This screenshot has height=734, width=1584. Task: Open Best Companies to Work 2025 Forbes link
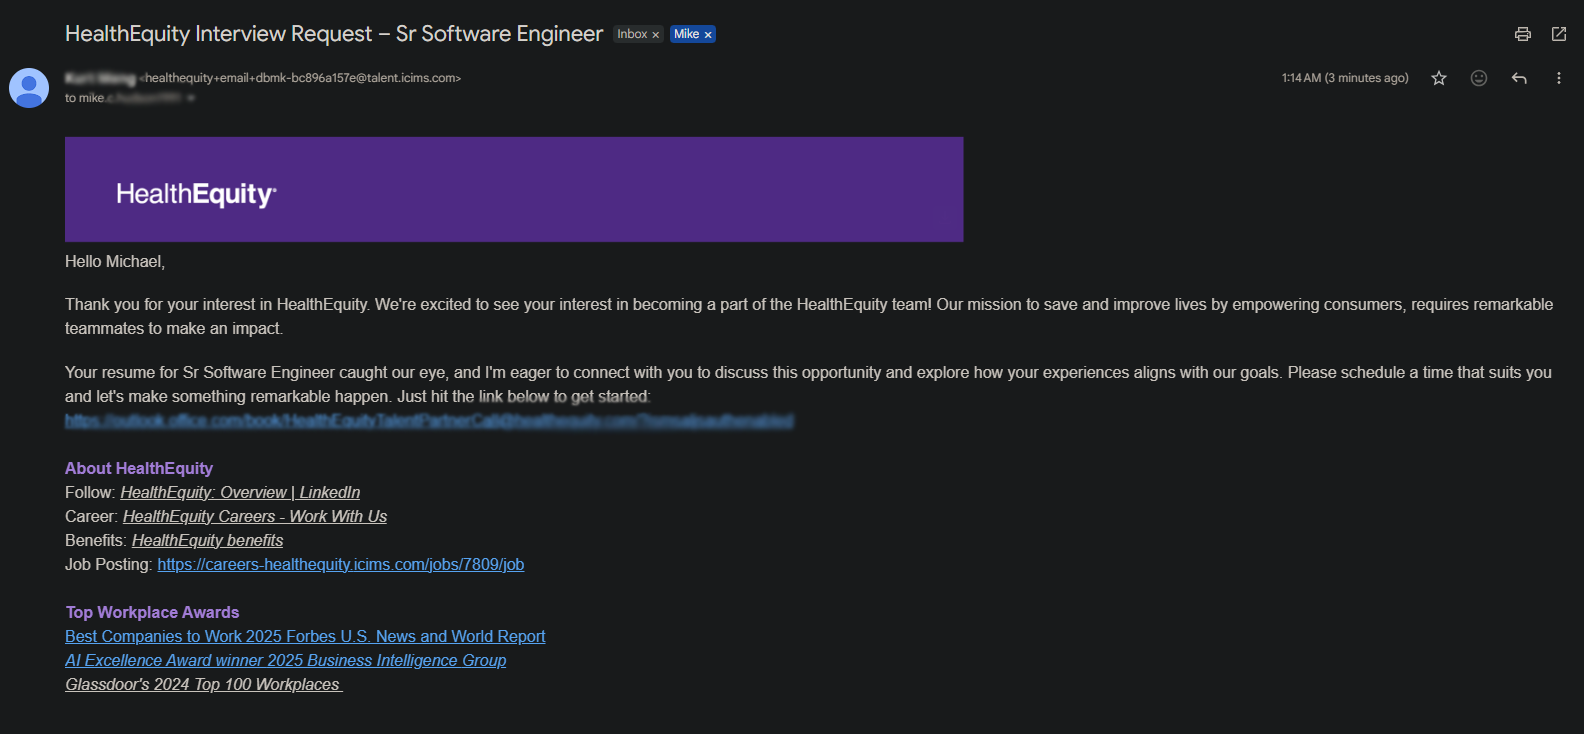coord(305,636)
